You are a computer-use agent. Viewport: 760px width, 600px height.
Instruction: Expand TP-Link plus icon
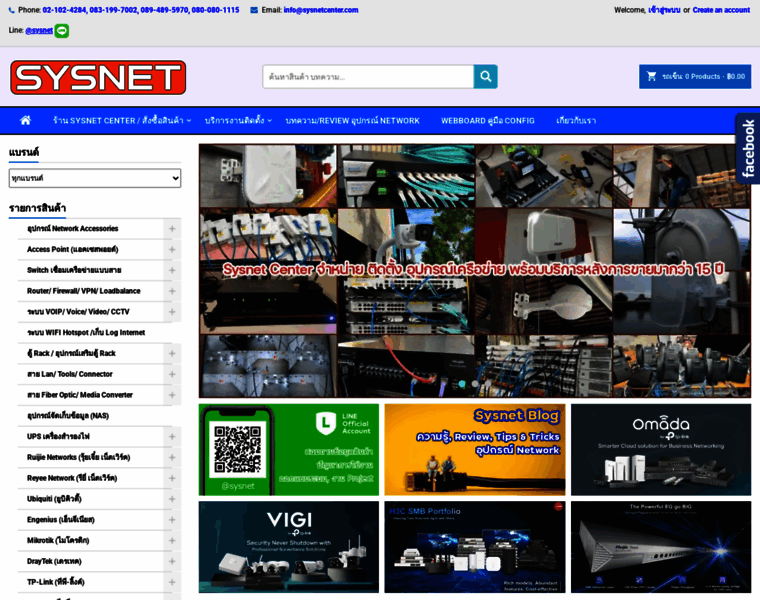[x=172, y=583]
